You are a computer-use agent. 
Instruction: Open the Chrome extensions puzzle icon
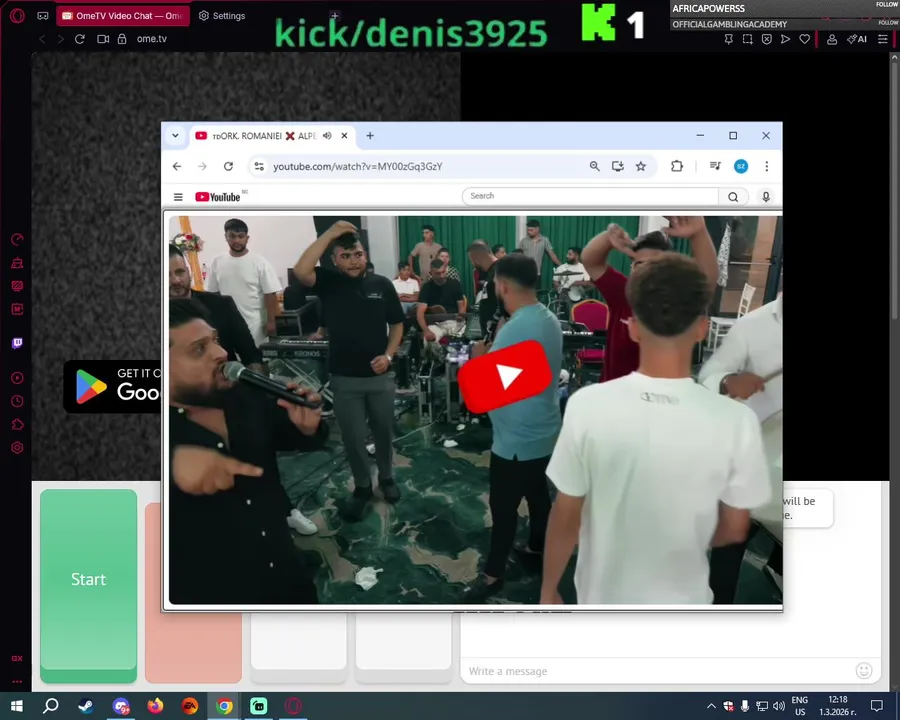point(677,167)
